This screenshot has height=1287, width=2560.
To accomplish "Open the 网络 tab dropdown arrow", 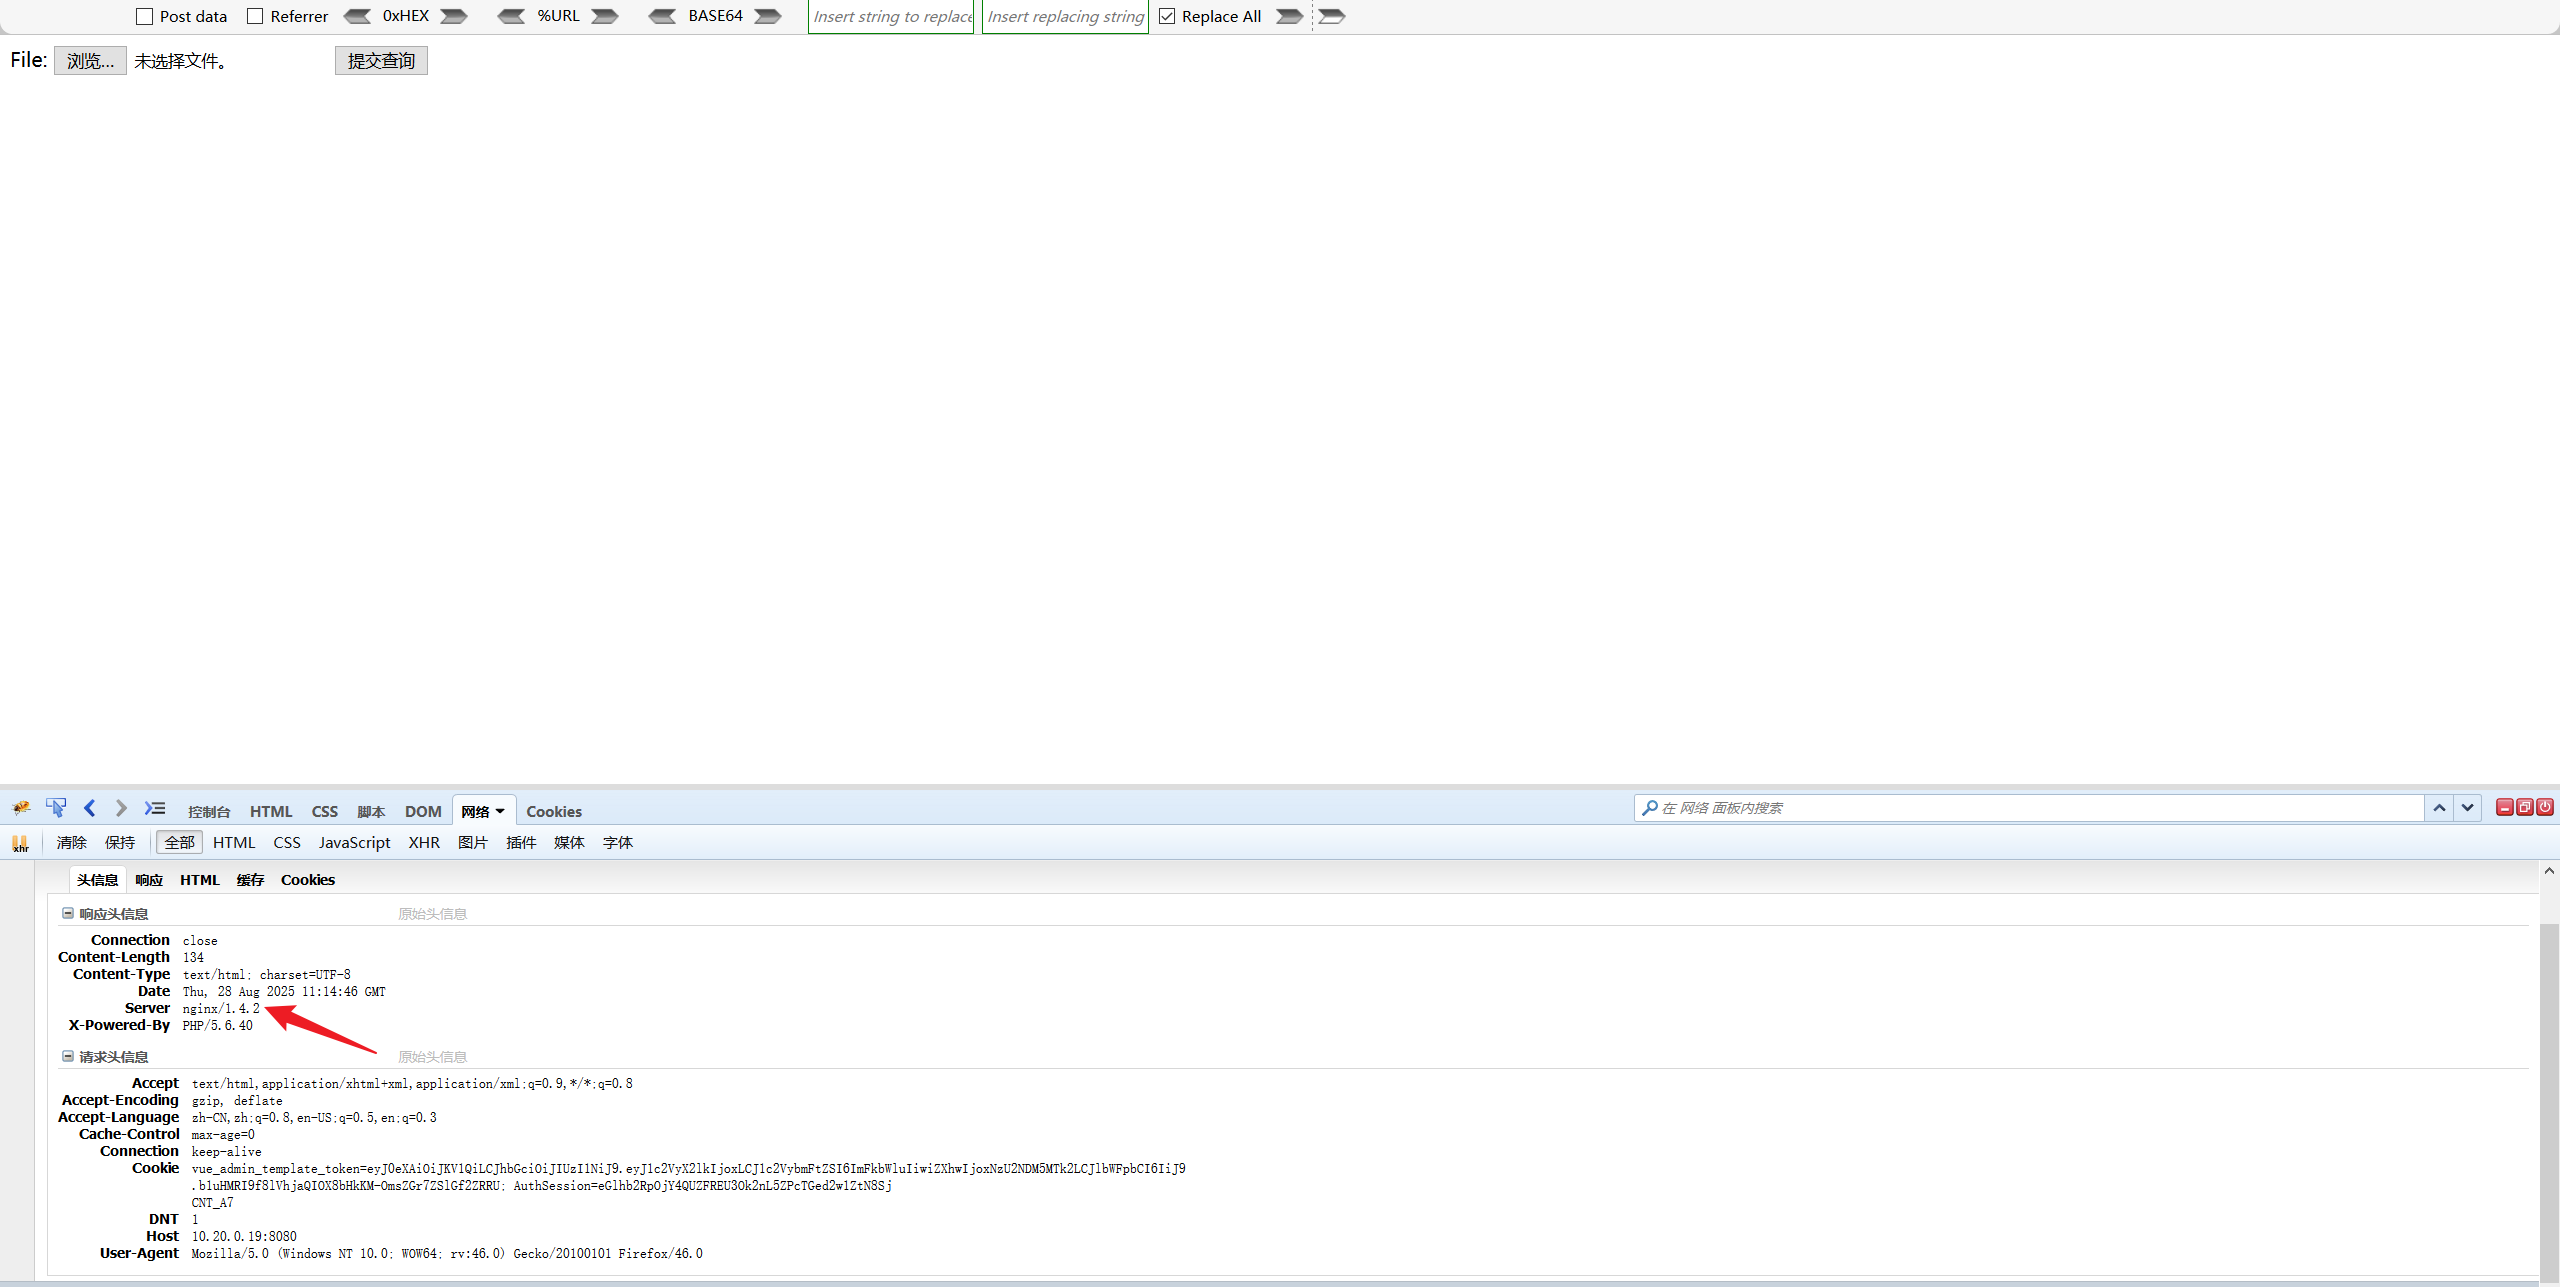I will [x=500, y=811].
